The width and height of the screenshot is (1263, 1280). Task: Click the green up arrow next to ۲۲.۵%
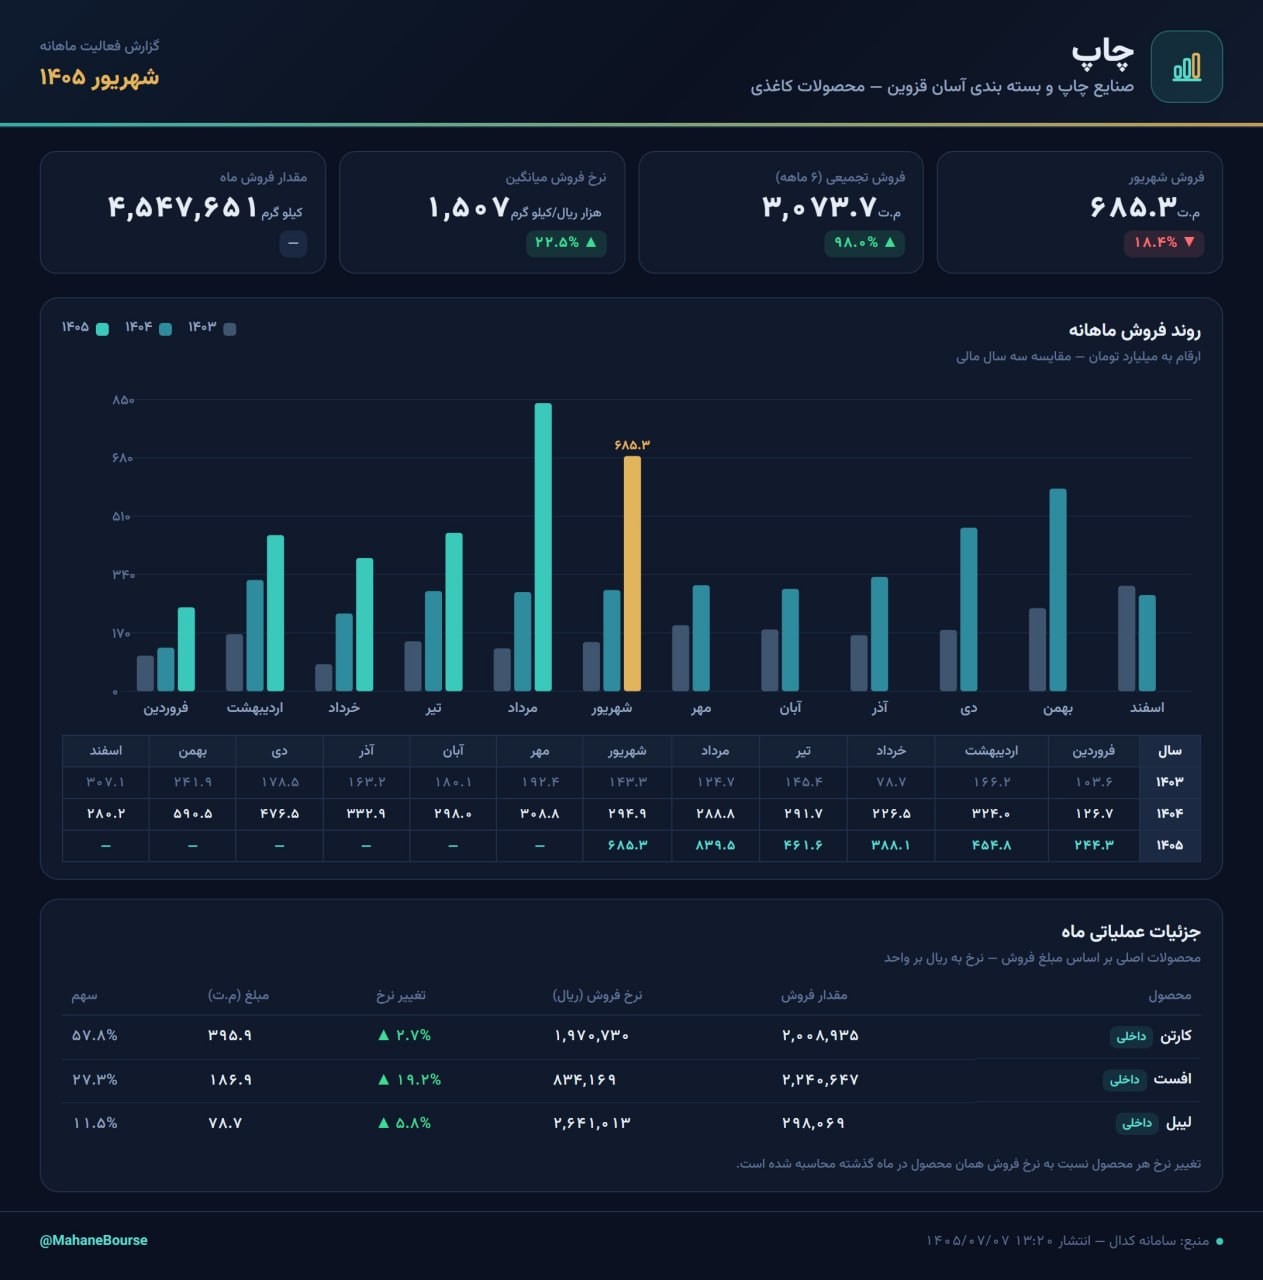tap(591, 242)
